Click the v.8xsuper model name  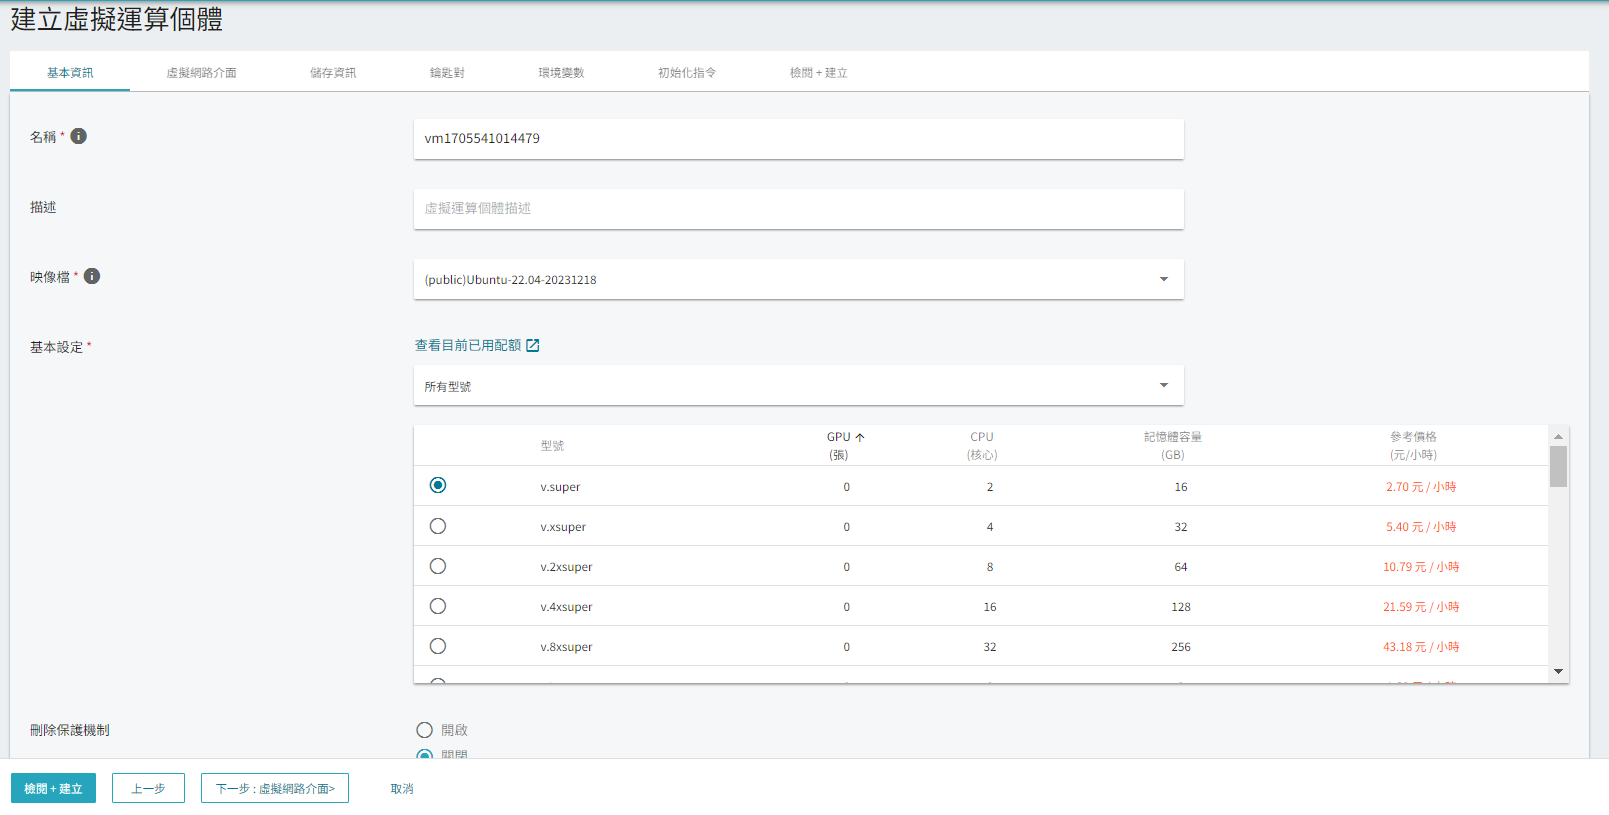(566, 647)
